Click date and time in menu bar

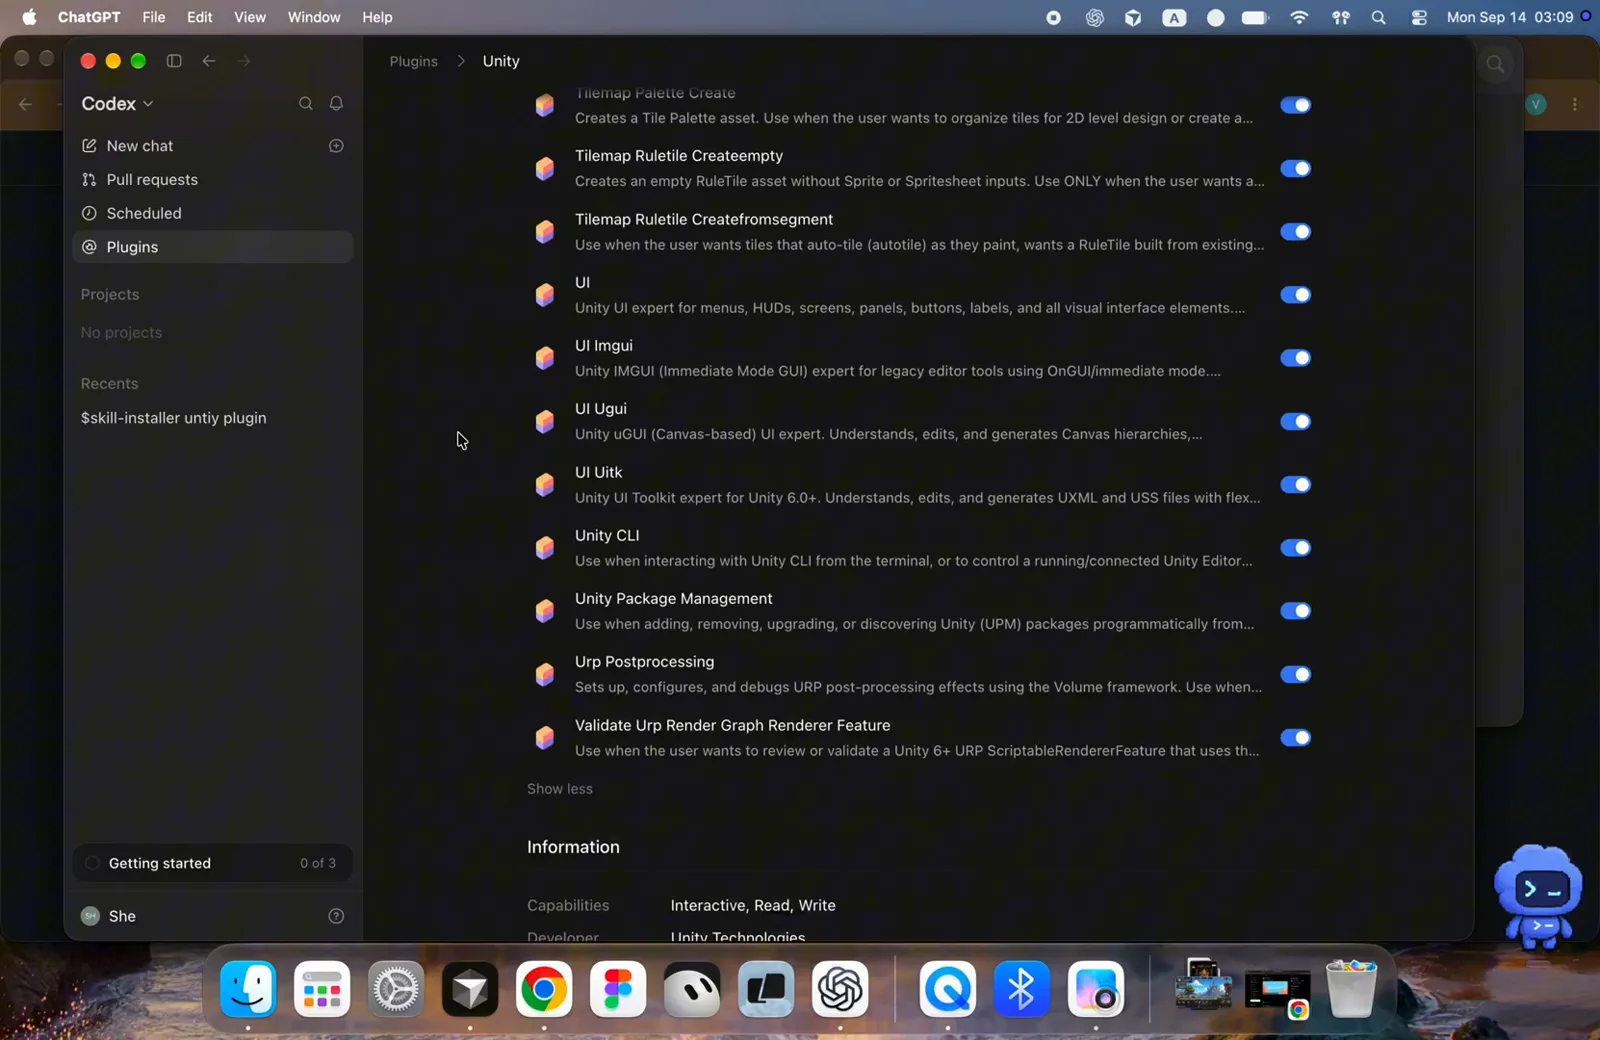pyautogui.click(x=1510, y=17)
